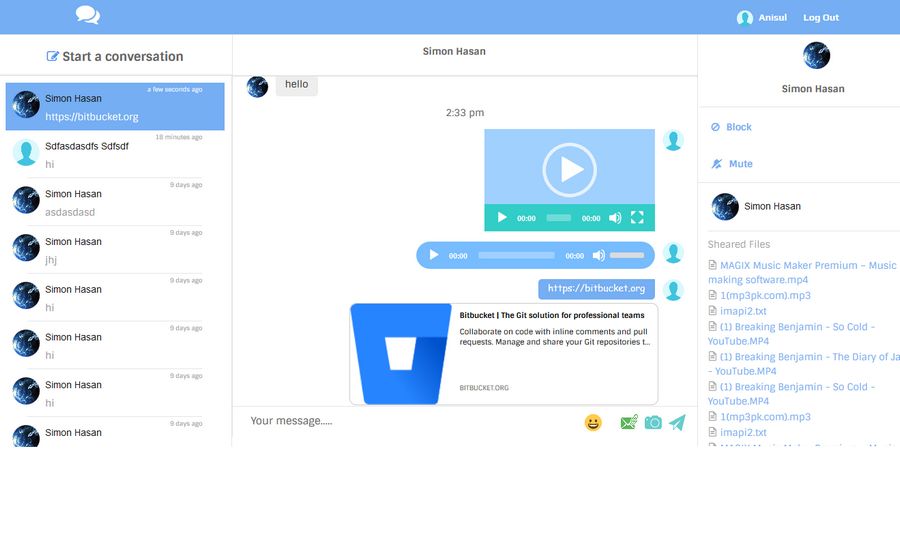Click the green attach file icon
The image size is (900, 535).
pos(629,422)
